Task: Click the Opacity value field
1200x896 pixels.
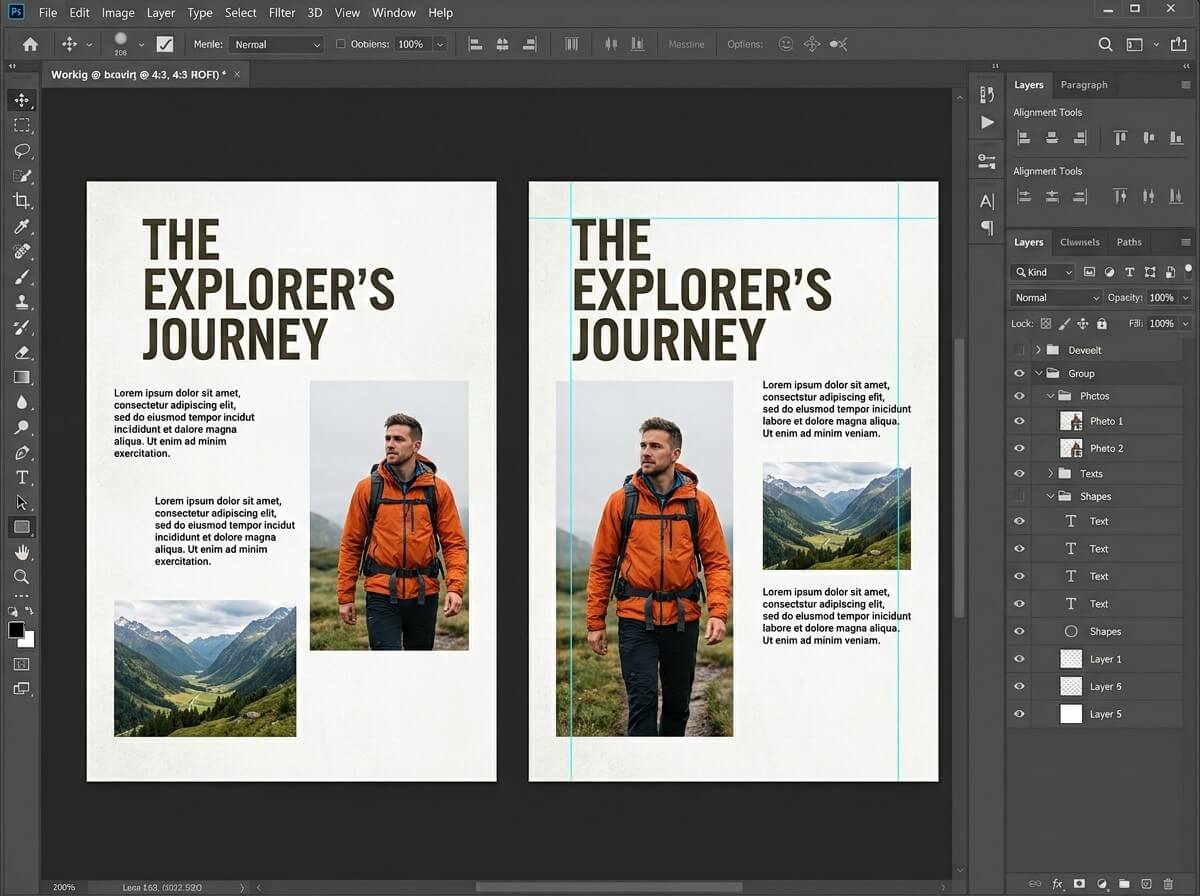Action: coord(1161,298)
